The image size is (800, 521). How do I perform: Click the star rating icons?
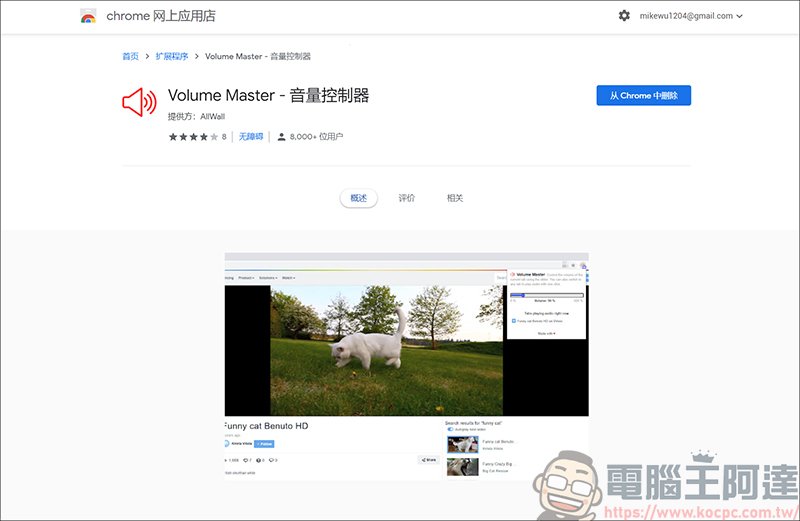click(x=193, y=137)
